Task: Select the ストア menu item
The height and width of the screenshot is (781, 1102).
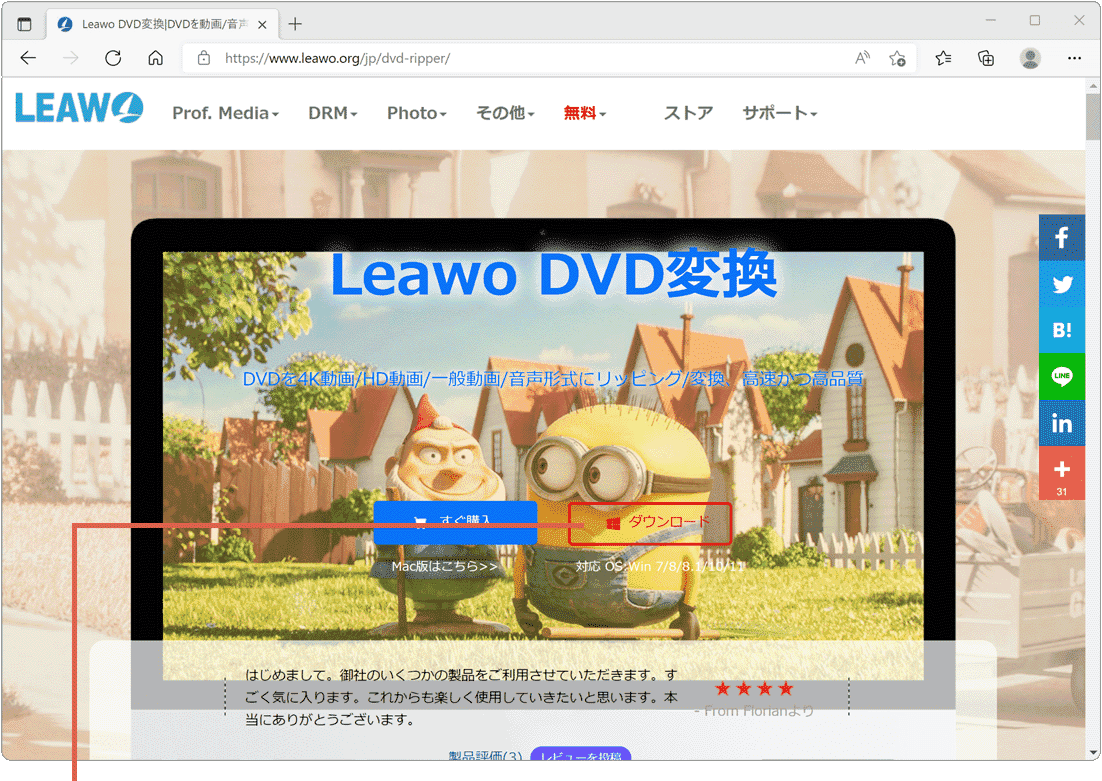Action: click(688, 113)
